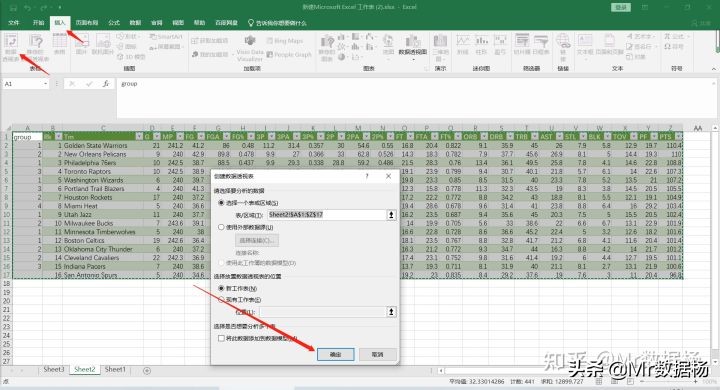Click the formula bar fx insert function icon
Viewport: 720px width, 390px height.
(106, 84)
